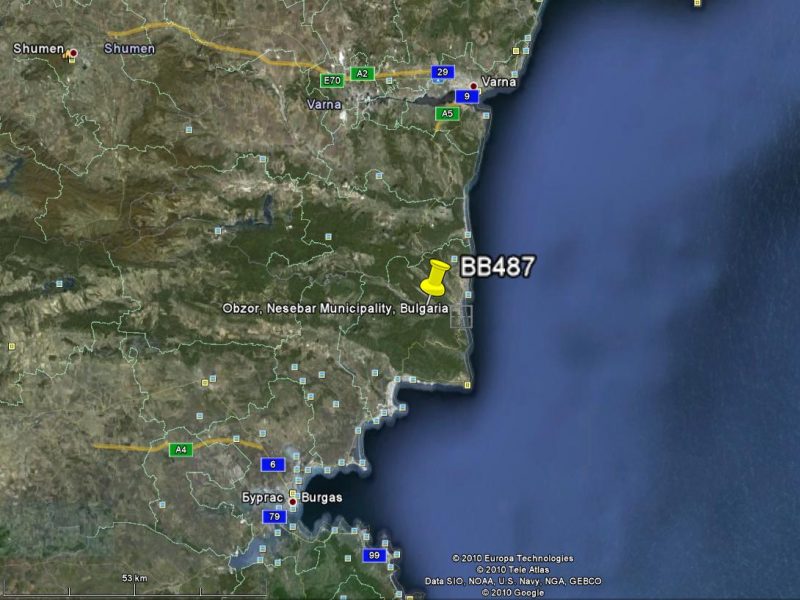Click the Cyrillic Бургас city label

tap(263, 497)
